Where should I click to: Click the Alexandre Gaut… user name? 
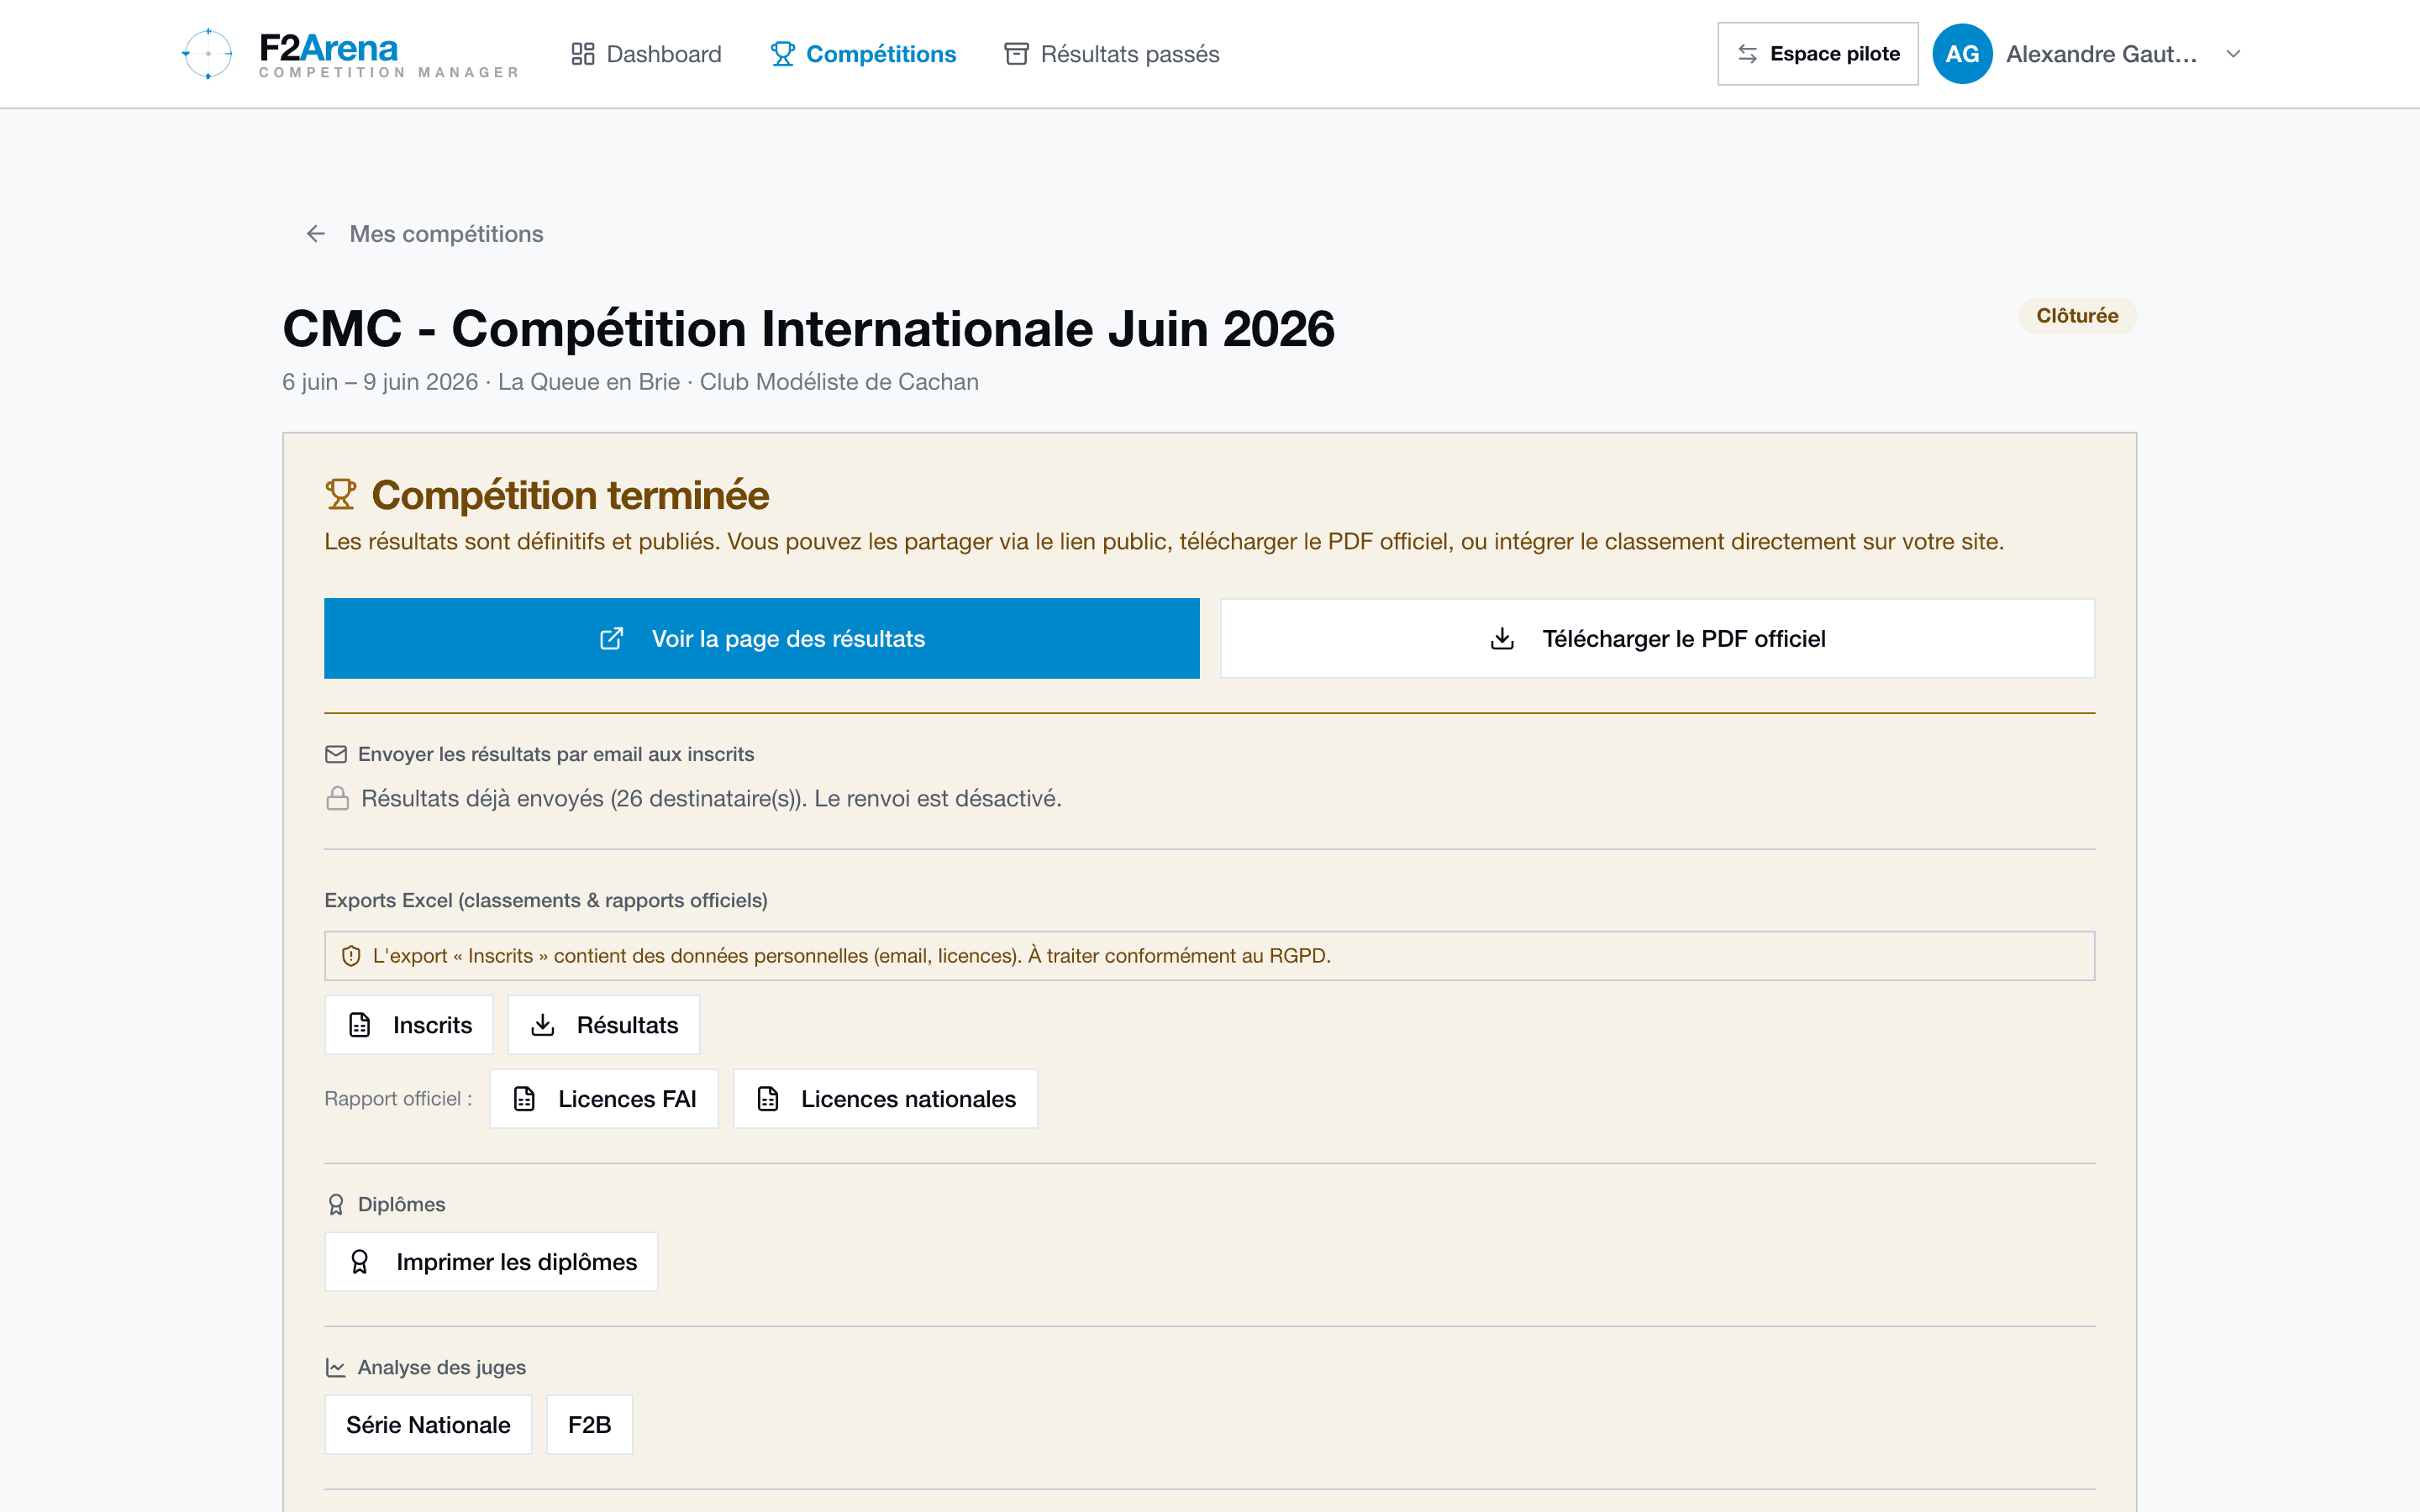(2101, 54)
